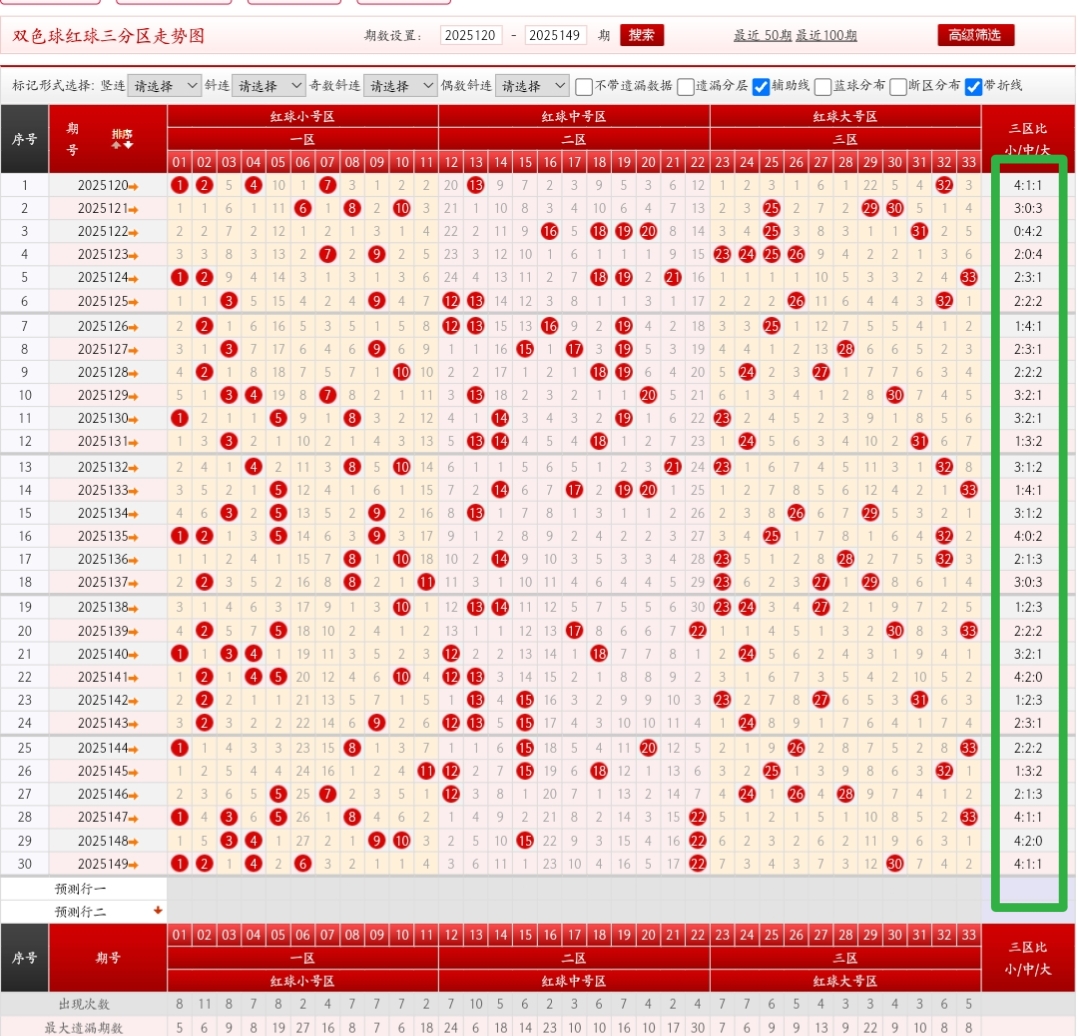Click the orange arrow next to 2025135
1078x1036 pixels.
pyautogui.click(x=134, y=537)
